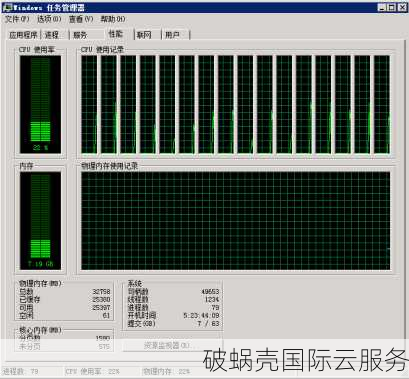409x379 pixels.
Task: Click the 可用 value 25397
Action: click(x=101, y=307)
